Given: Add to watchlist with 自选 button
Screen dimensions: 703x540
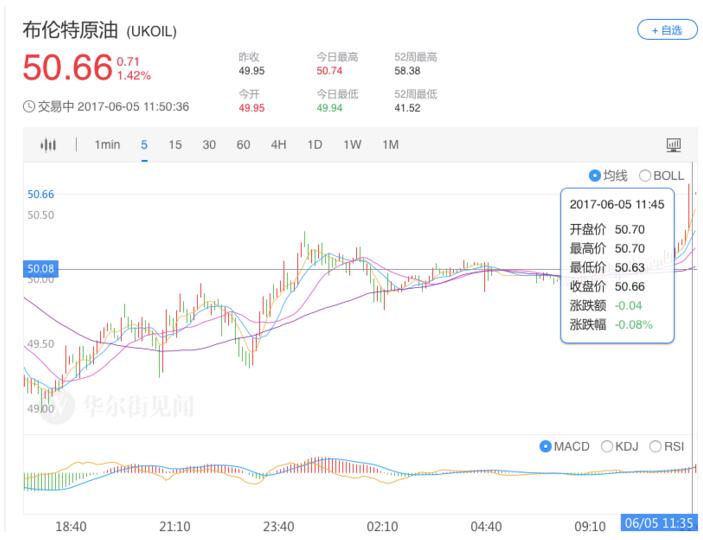Looking at the screenshot, I should click(x=667, y=30).
